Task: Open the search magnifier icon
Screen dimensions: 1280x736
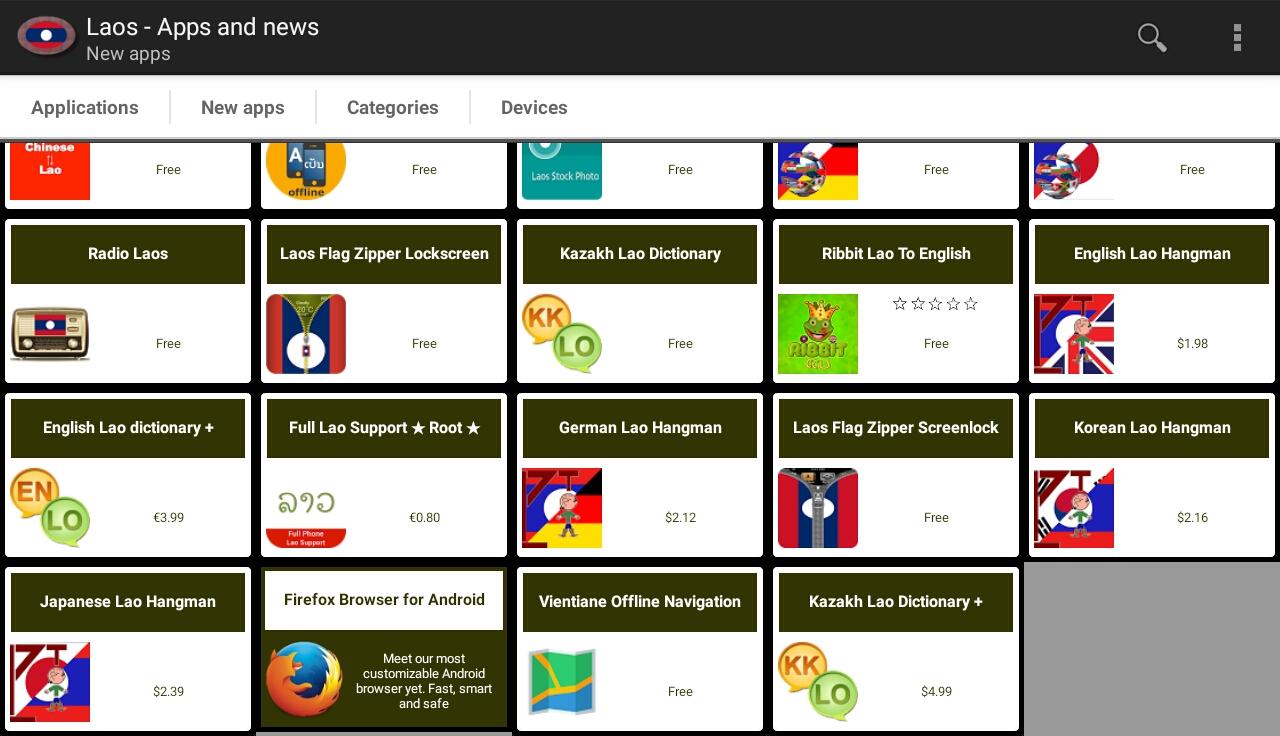Action: pos(1152,38)
